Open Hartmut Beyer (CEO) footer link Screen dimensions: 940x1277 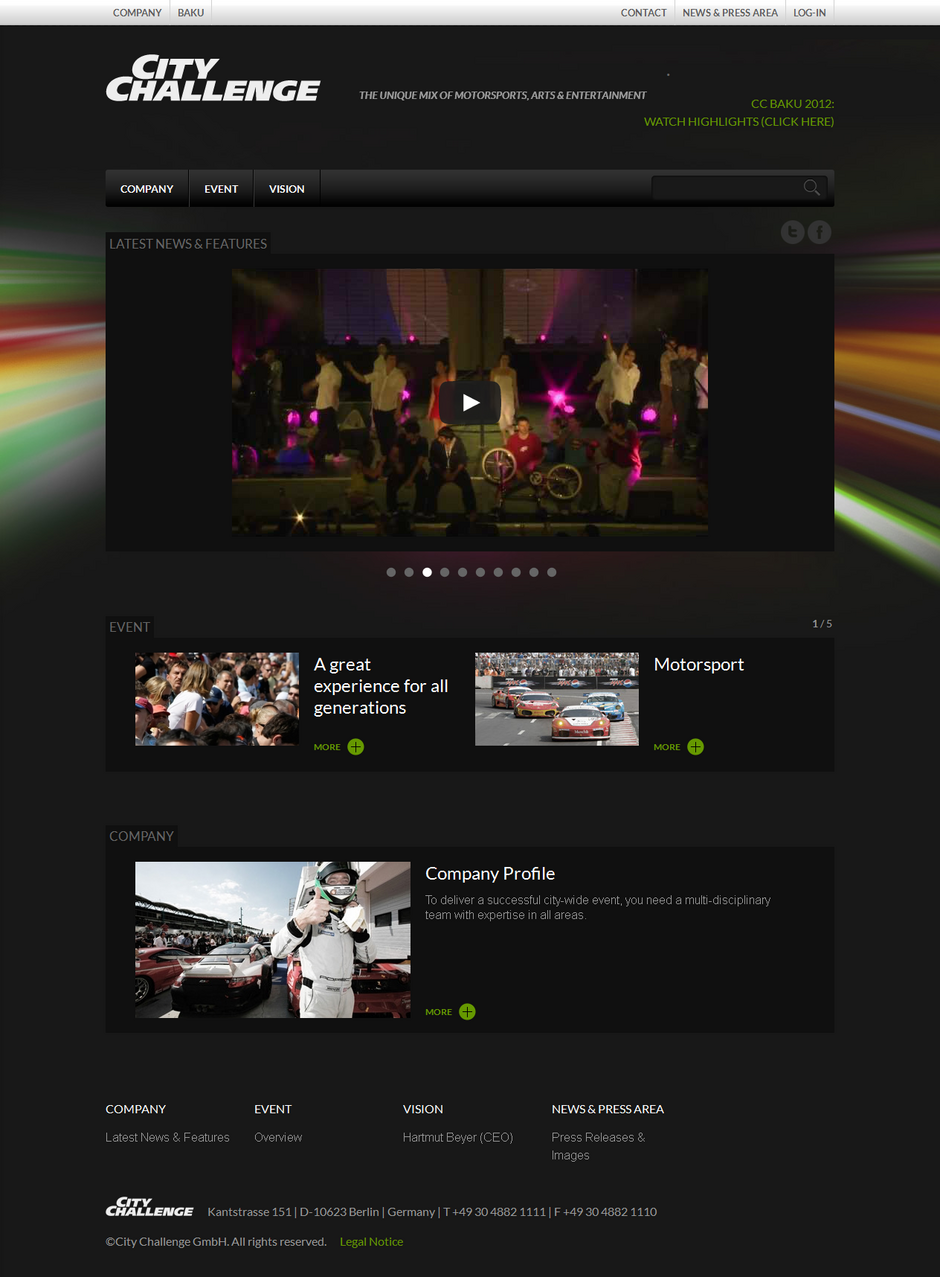(x=458, y=1137)
